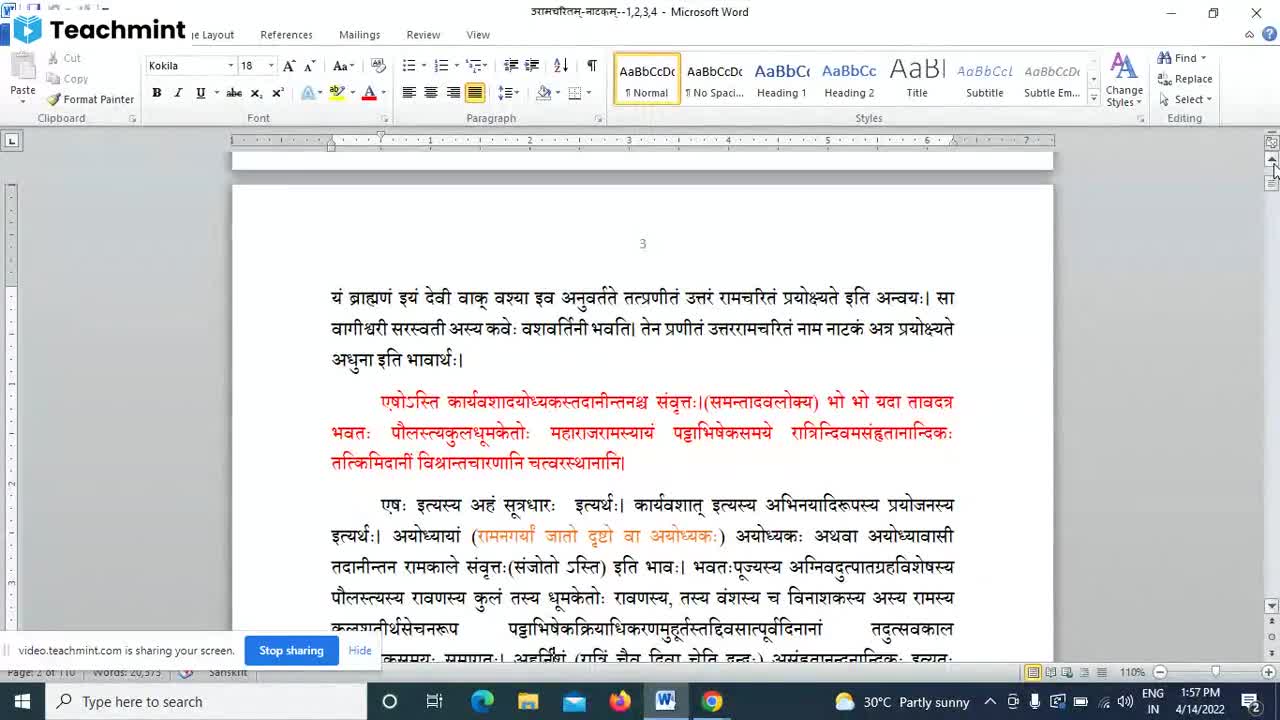Click the Sort icon
The width and height of the screenshot is (1280, 720).
pos(561,66)
